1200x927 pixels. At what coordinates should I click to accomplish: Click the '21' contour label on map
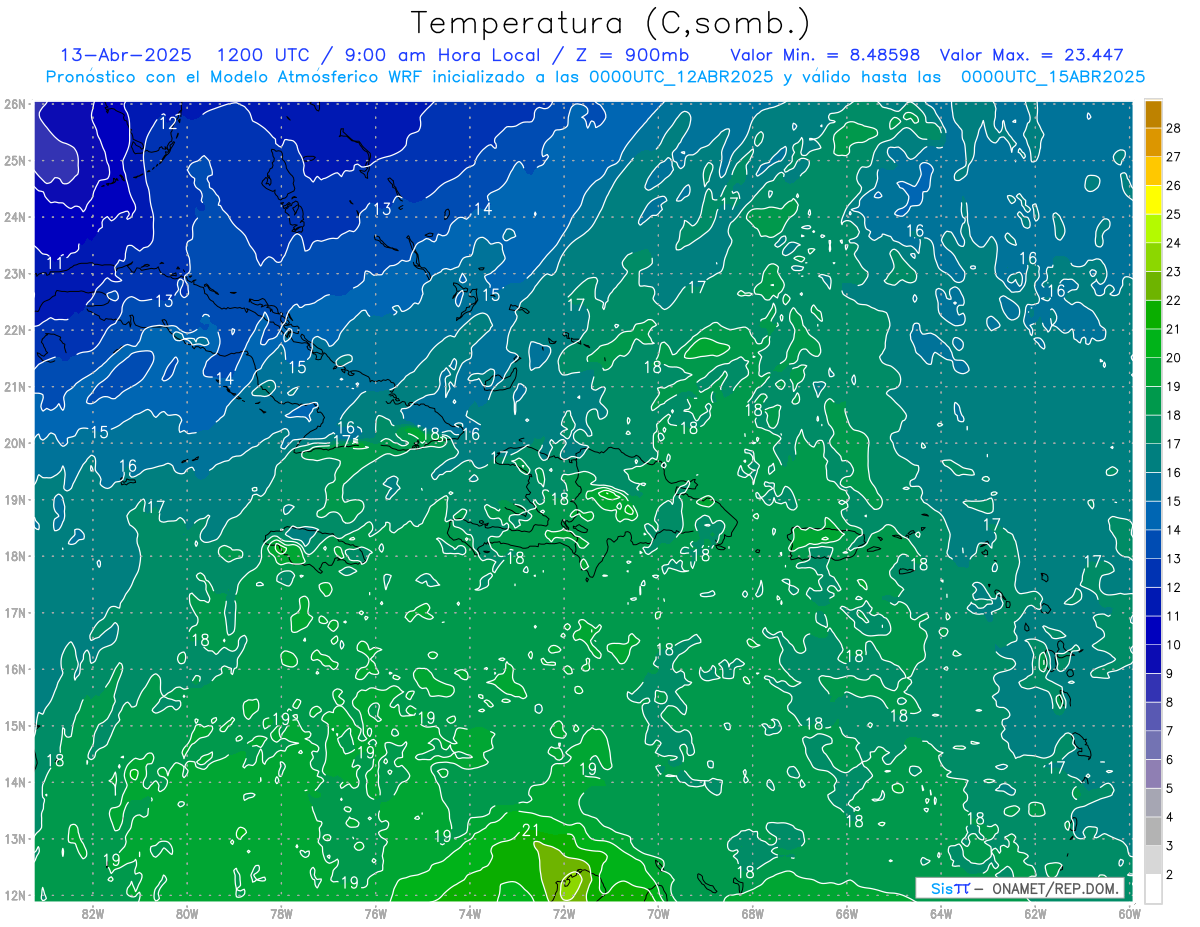(531, 830)
